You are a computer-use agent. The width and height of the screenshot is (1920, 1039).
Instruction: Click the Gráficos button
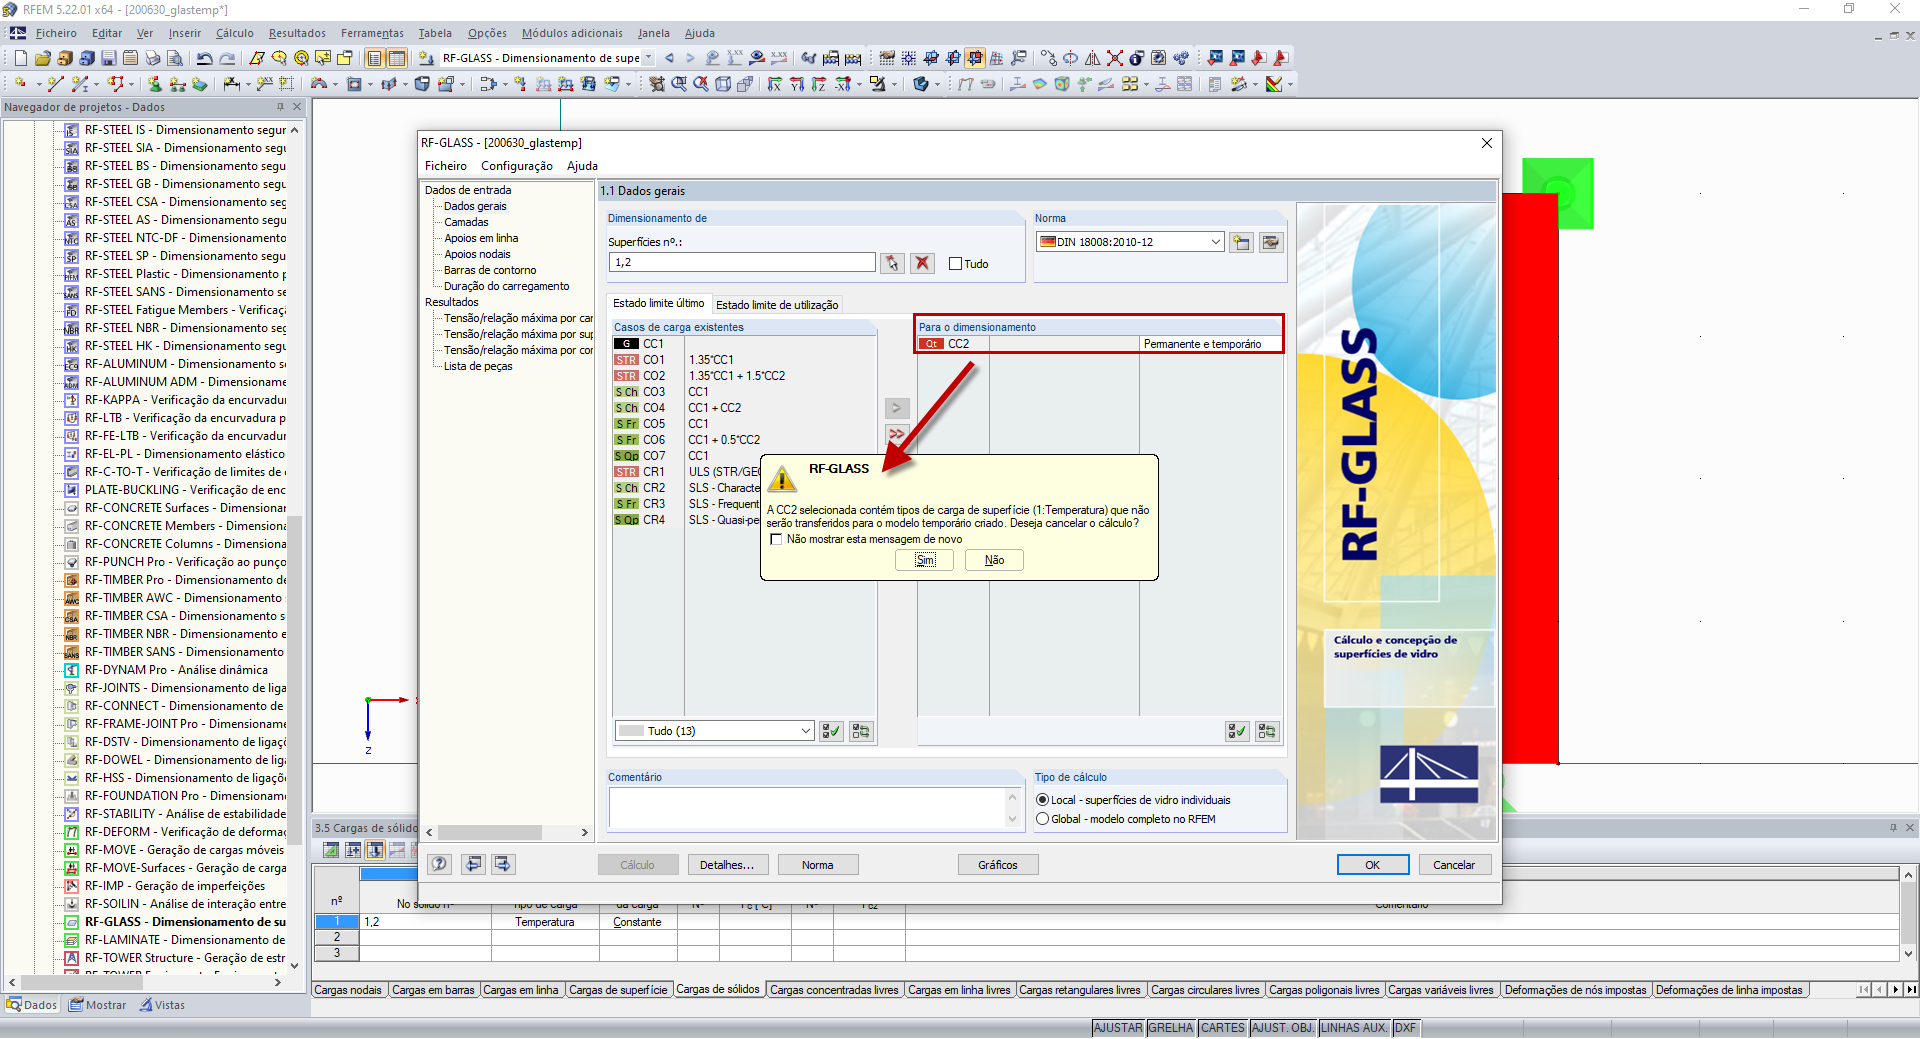coord(998,865)
